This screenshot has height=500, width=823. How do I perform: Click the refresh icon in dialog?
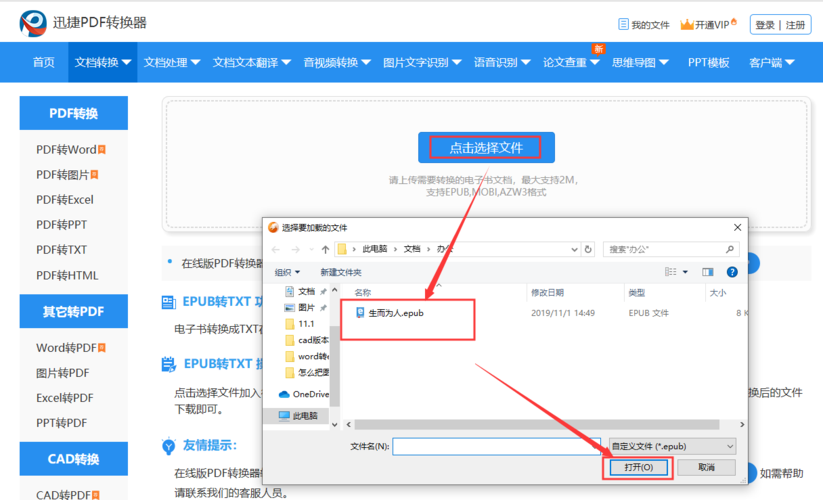588,249
